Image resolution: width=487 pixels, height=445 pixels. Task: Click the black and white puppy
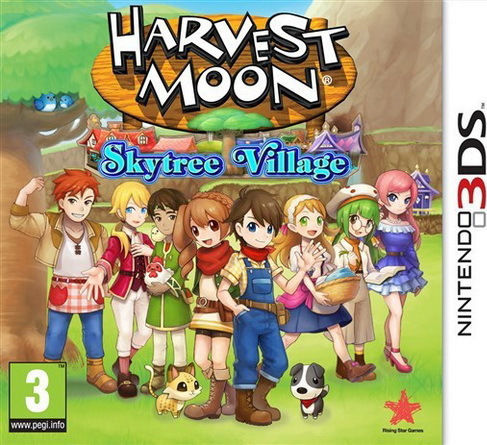click(x=308, y=389)
